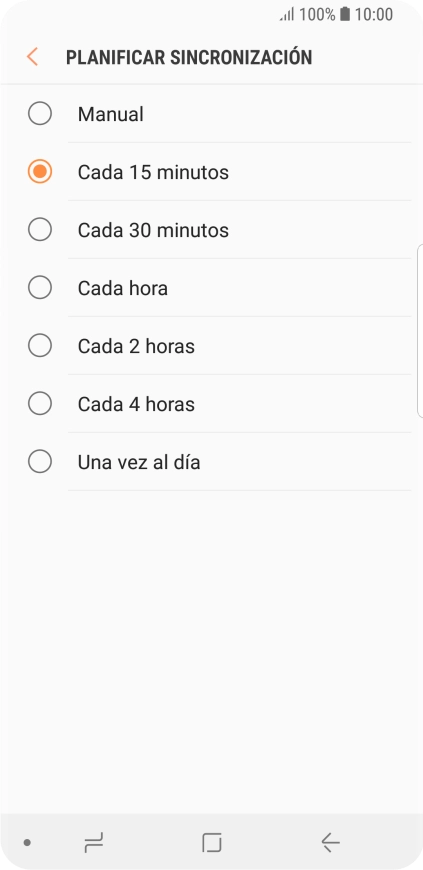Tap the edge panel handle on right side
Image resolution: width=423 pixels, height=870 pixels.
(420, 331)
